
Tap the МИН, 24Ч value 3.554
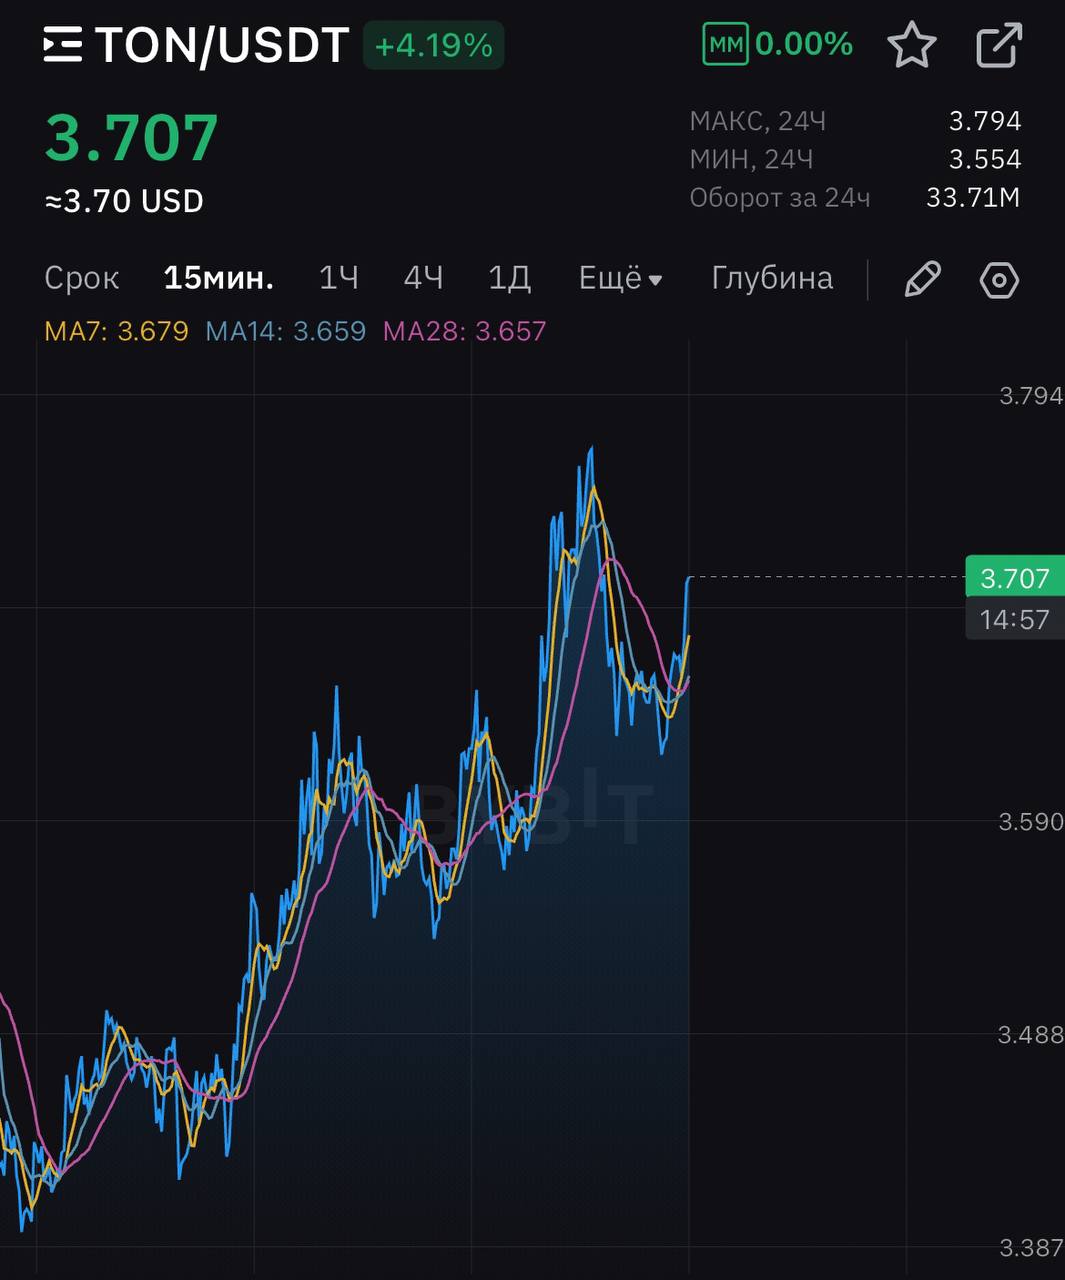[x=985, y=159]
